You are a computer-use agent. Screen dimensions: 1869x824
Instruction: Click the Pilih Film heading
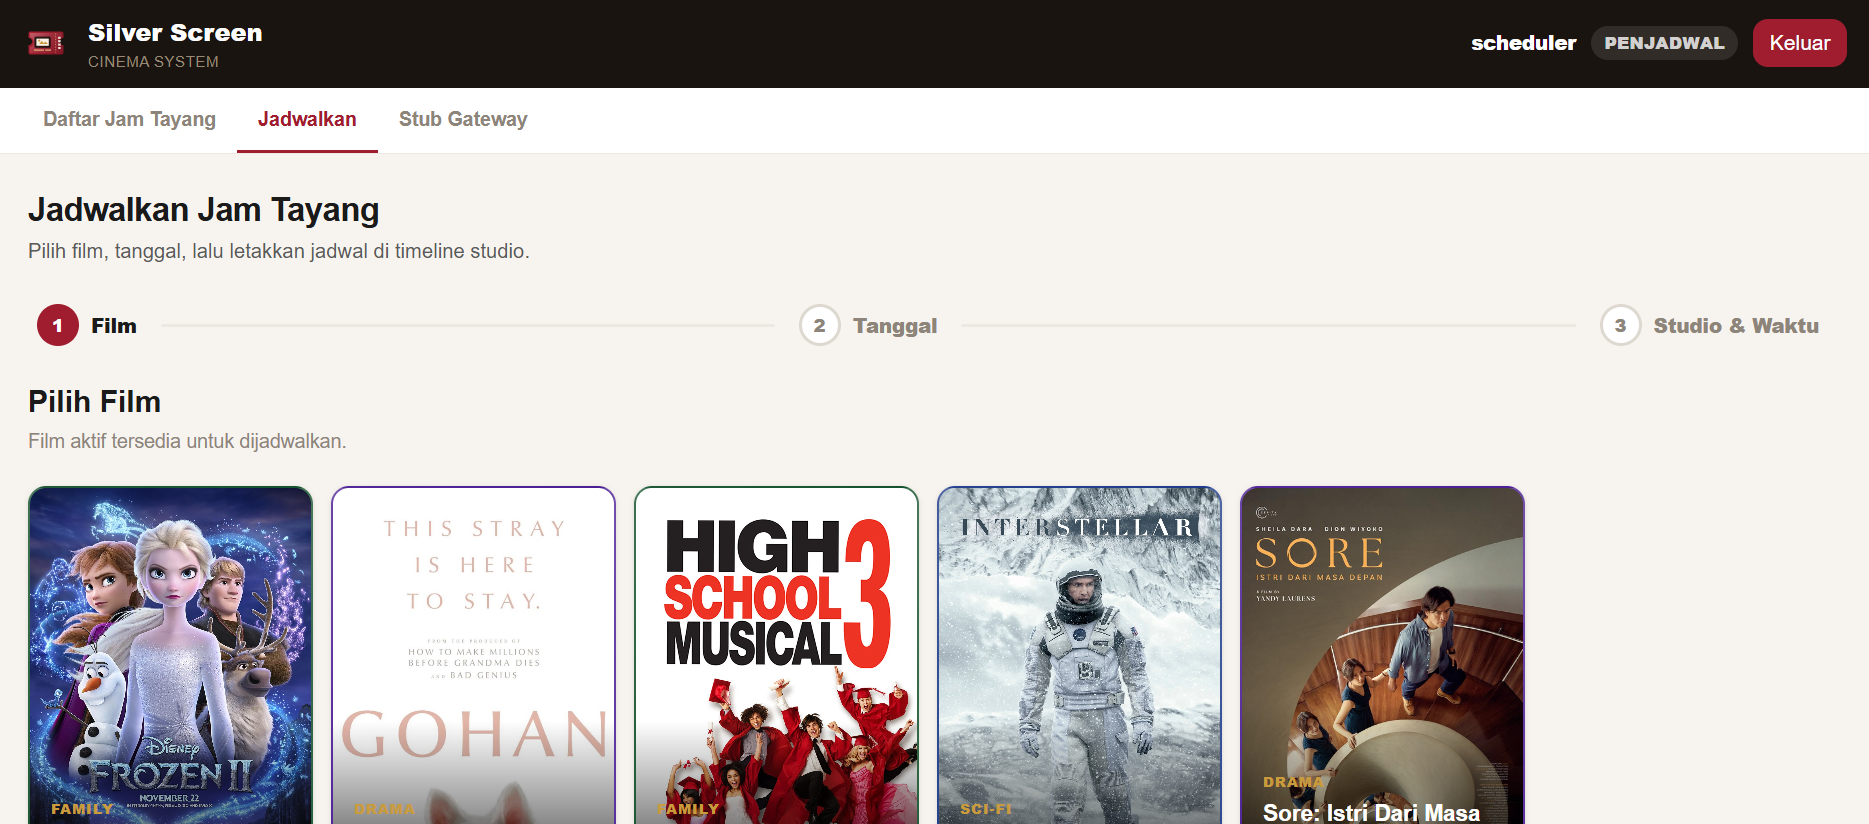coord(94,402)
